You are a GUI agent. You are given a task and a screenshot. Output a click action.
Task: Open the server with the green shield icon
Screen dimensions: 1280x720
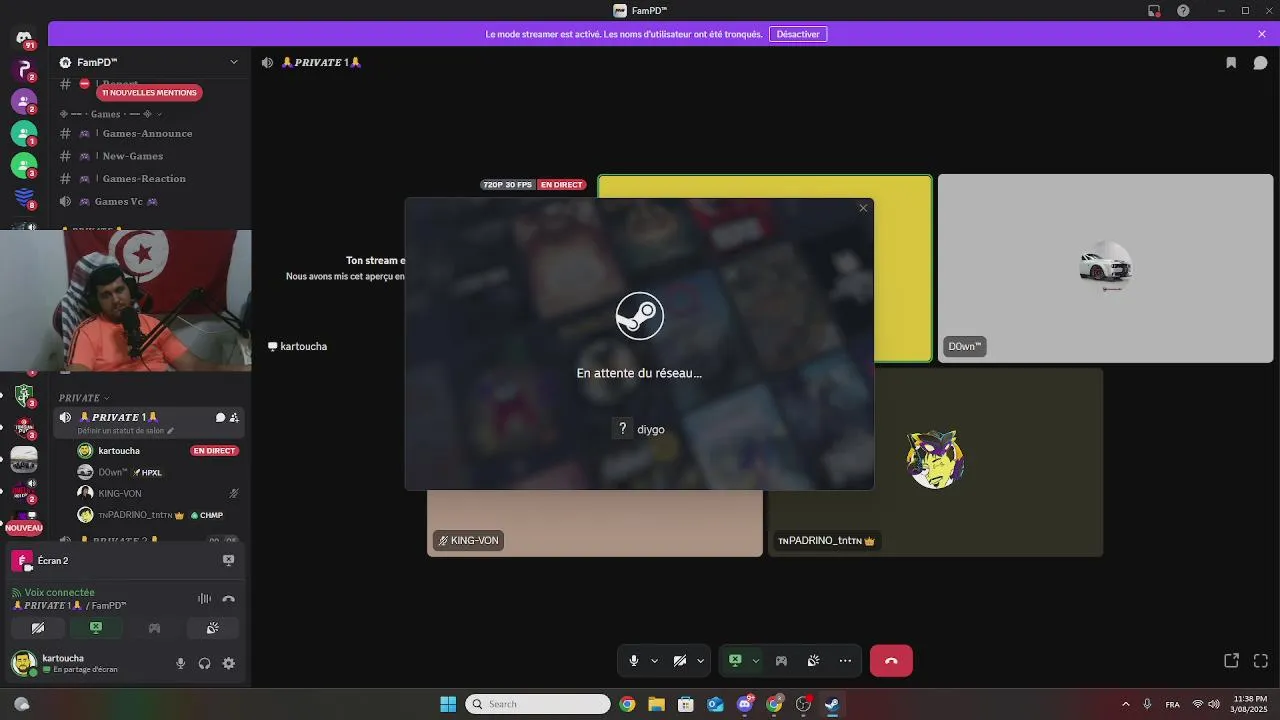pyautogui.click(x=24, y=396)
